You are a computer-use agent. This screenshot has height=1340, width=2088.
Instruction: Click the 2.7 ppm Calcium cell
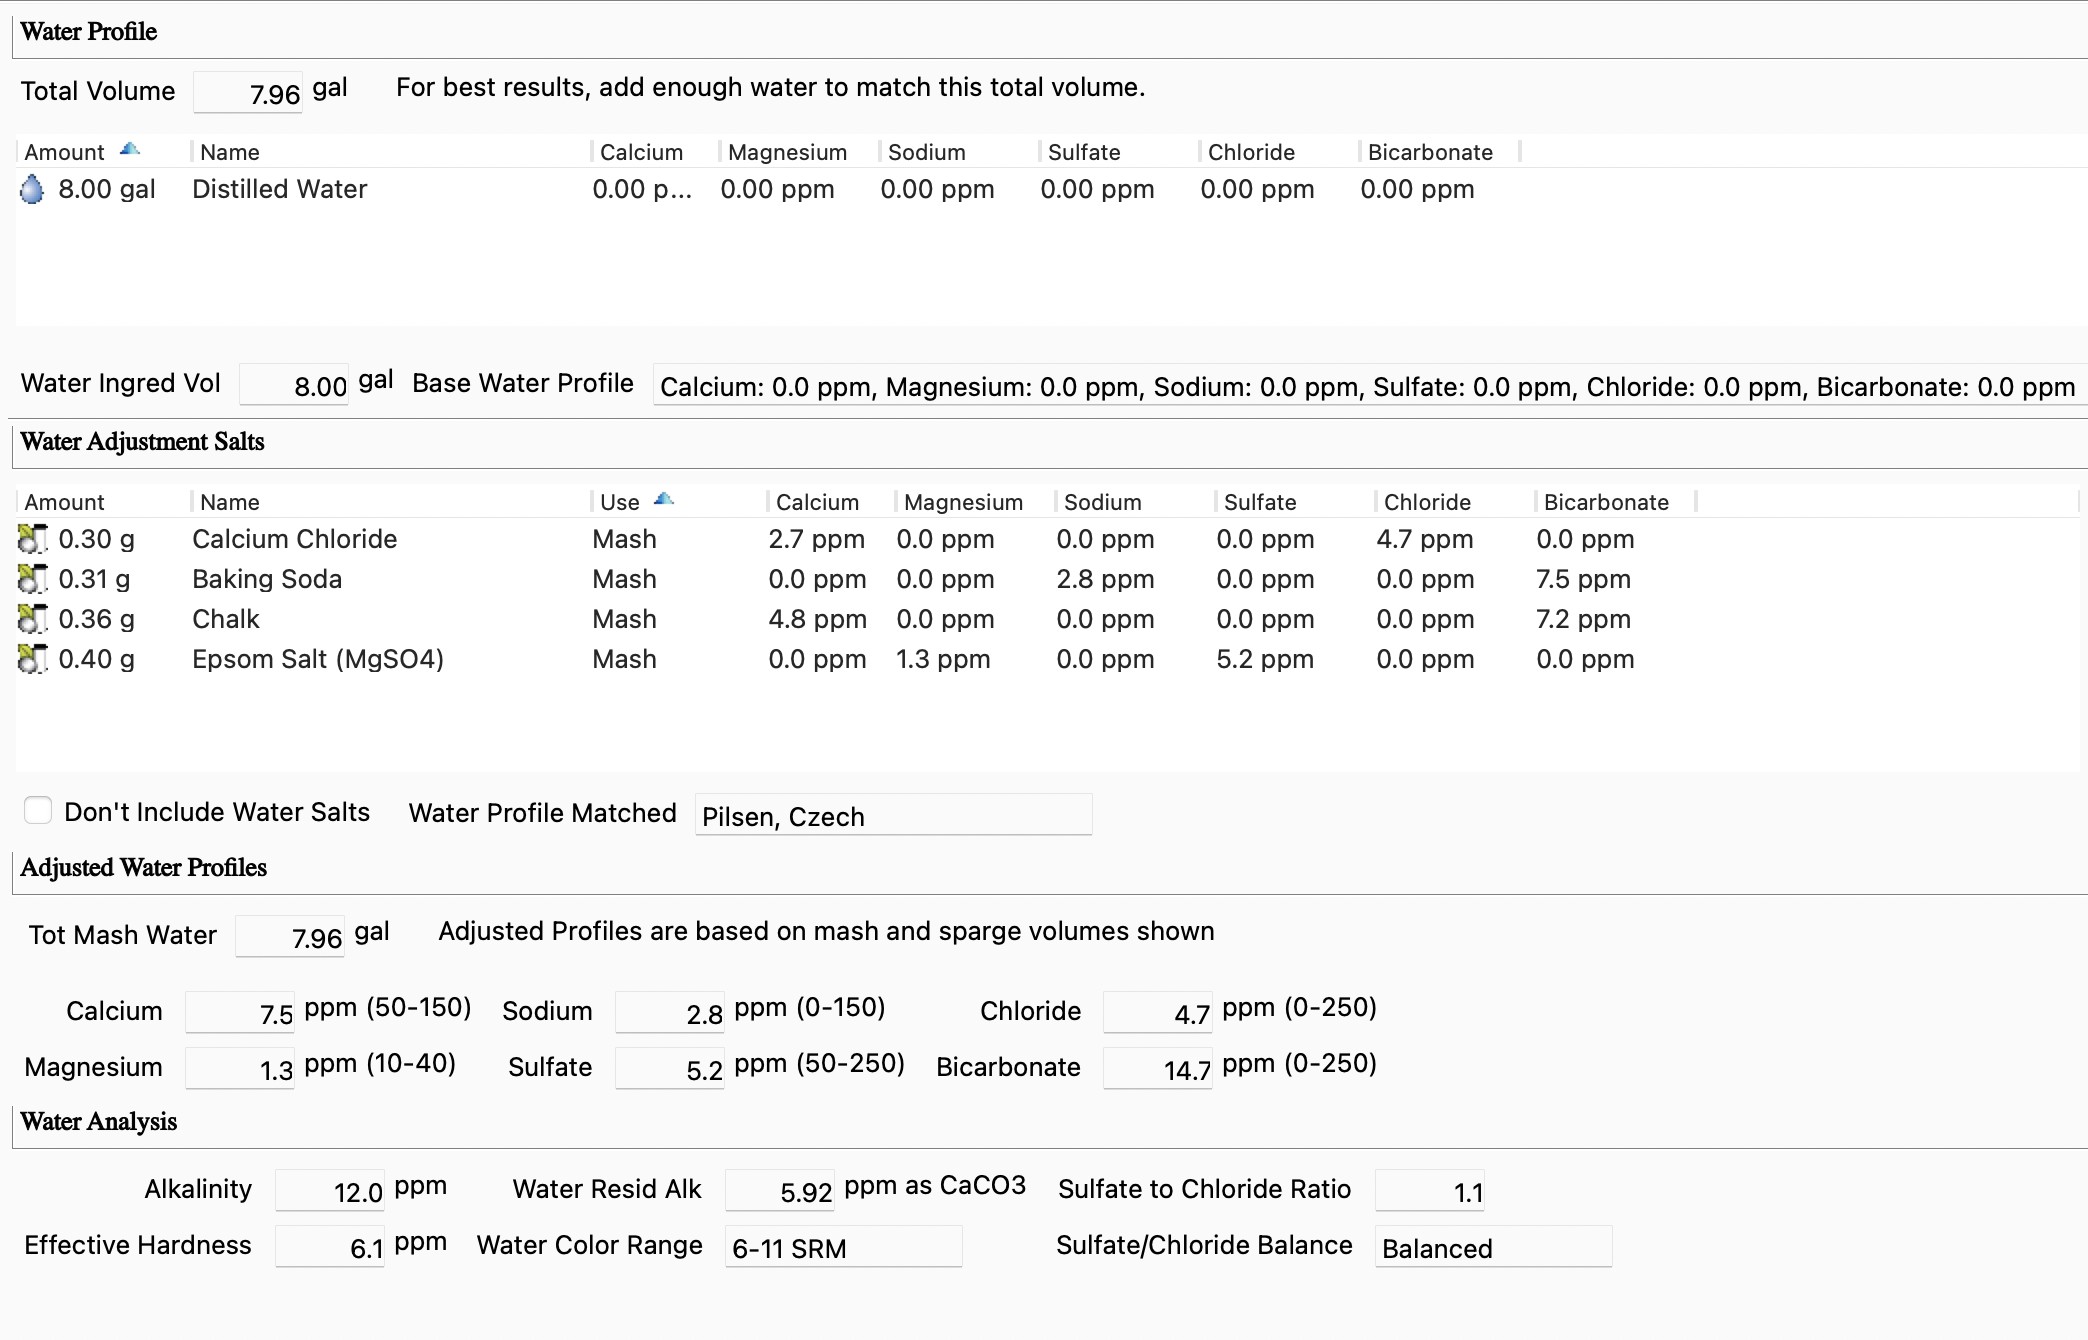(817, 539)
